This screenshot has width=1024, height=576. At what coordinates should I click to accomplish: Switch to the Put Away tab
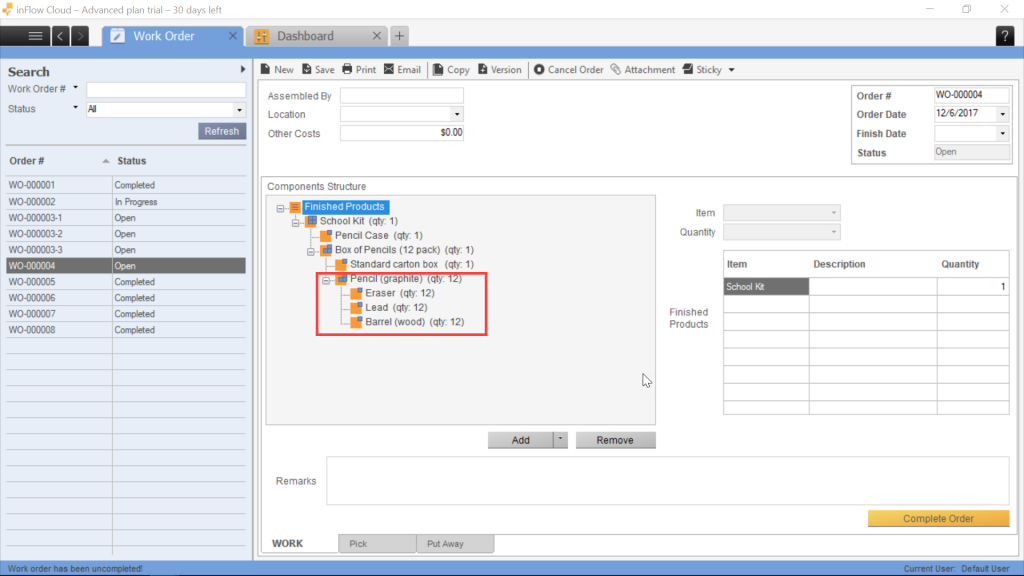pyautogui.click(x=455, y=543)
